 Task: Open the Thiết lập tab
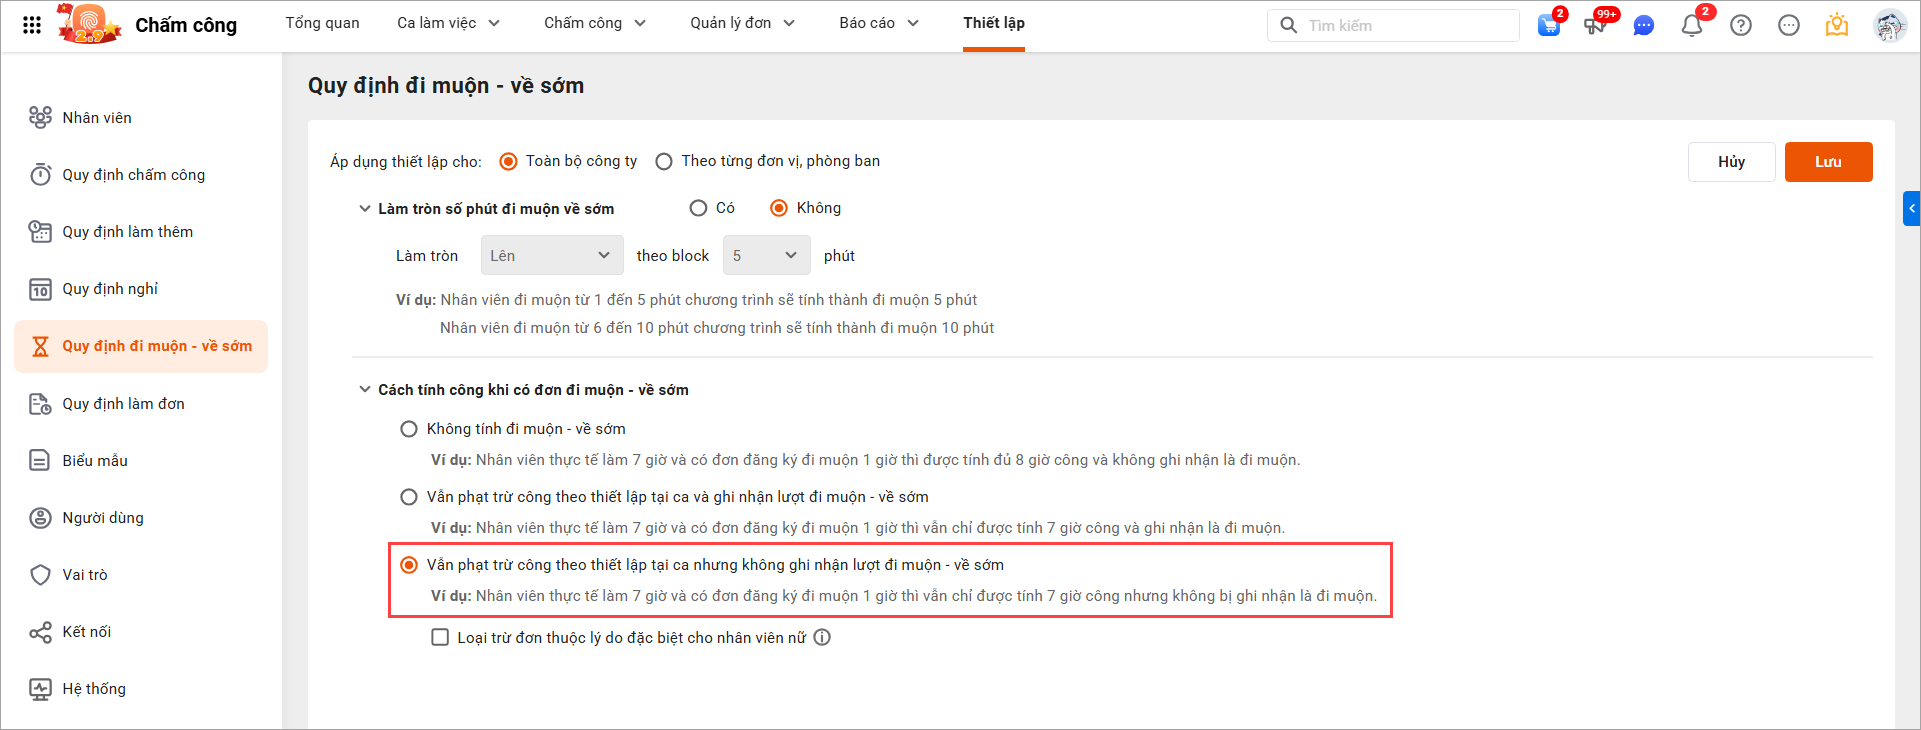point(994,23)
